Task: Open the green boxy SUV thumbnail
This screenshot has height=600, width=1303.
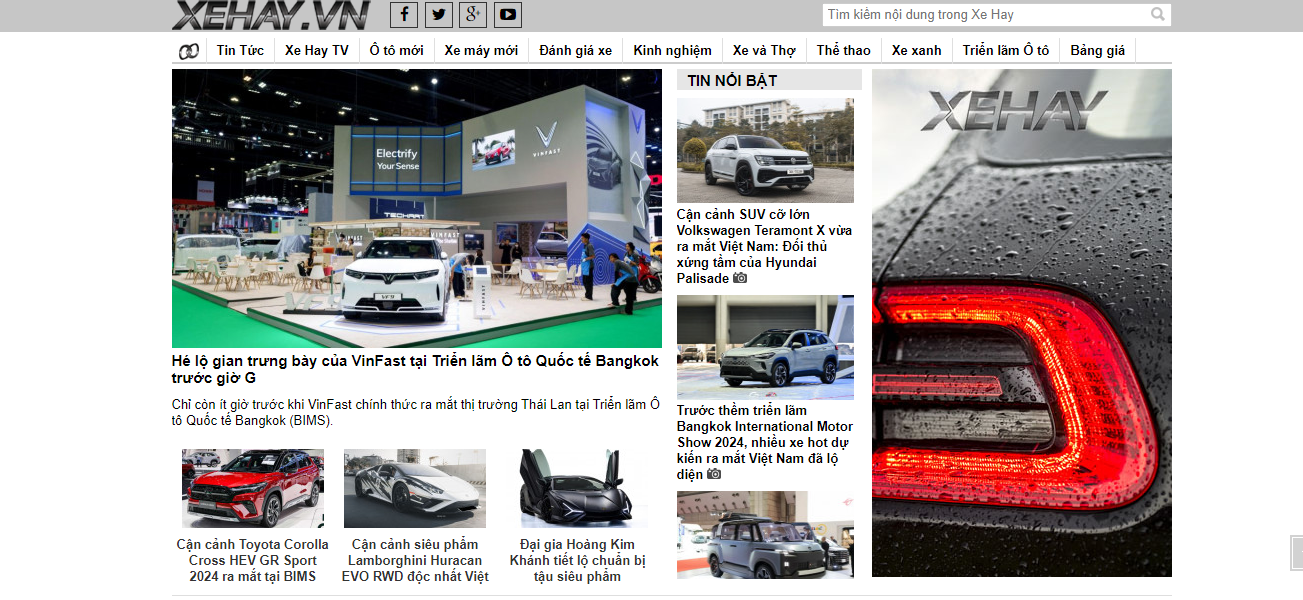Action: [765, 534]
